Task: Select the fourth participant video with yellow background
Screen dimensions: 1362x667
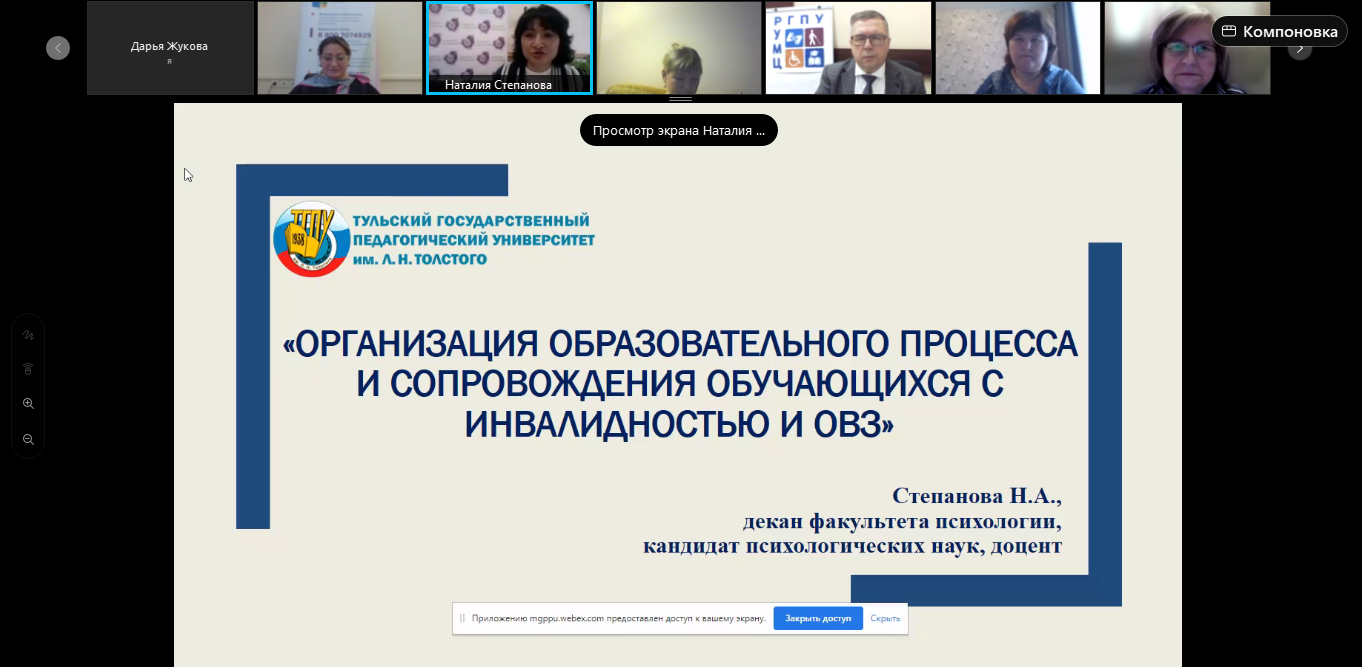Action: 678,48
